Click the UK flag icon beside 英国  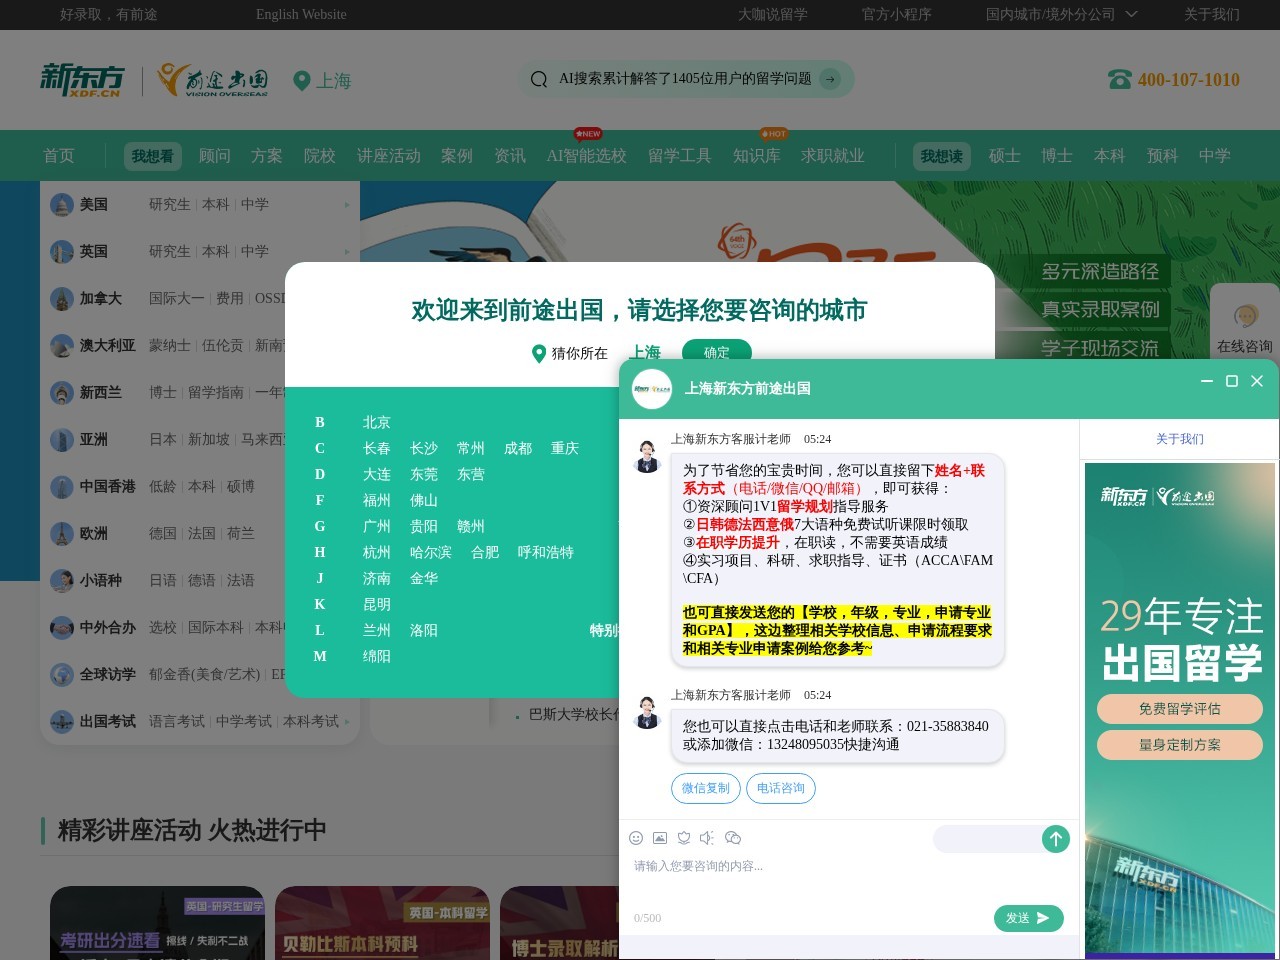(x=63, y=251)
